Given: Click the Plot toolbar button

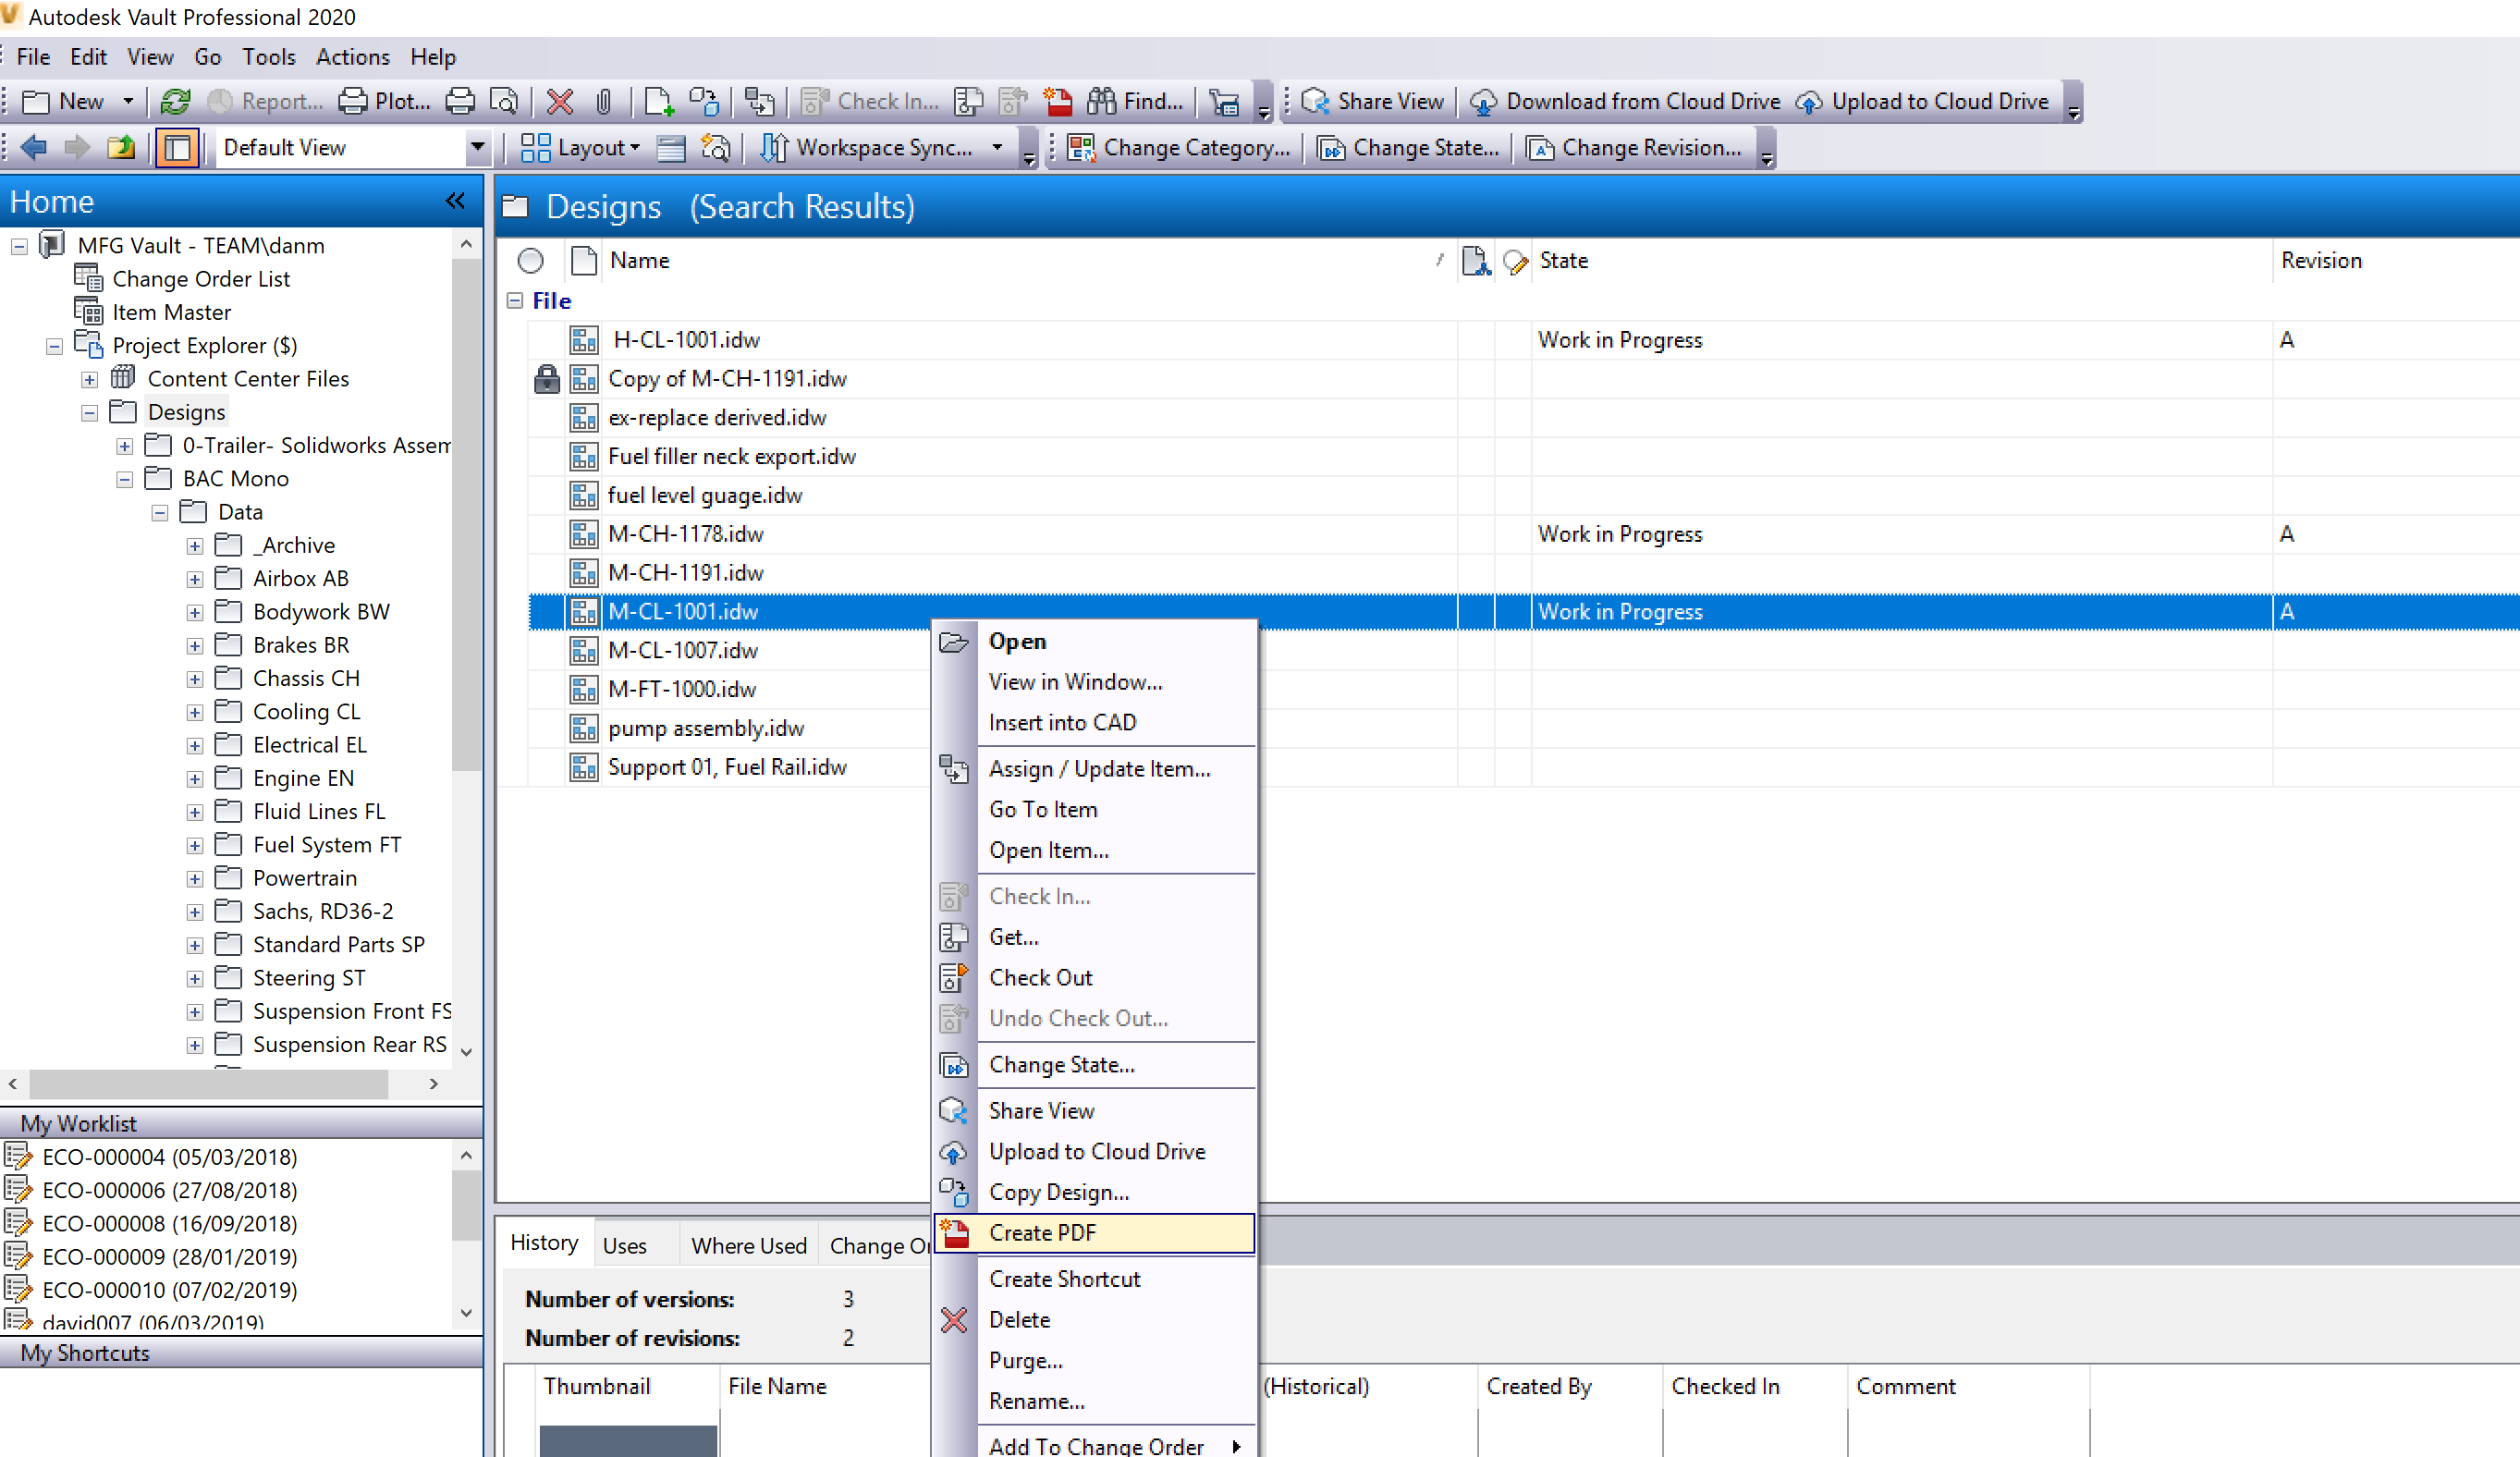Looking at the screenshot, I should tap(385, 101).
